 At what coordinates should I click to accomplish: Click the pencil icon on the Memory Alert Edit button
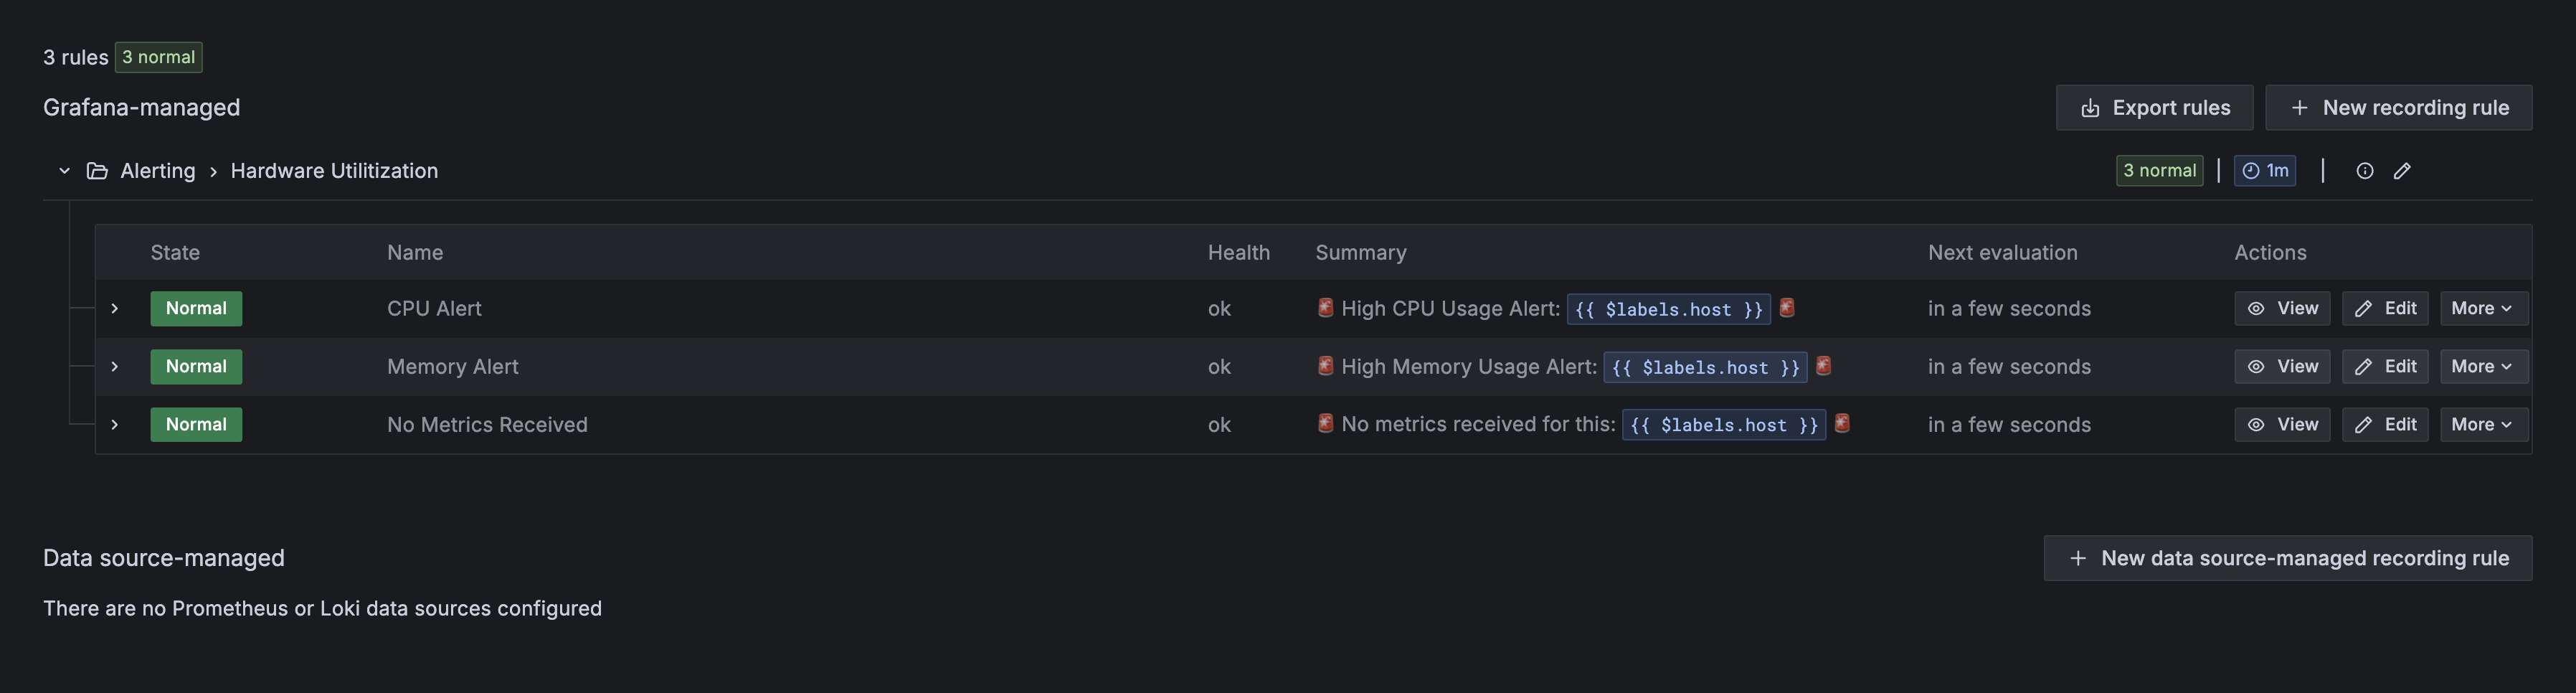[2362, 366]
